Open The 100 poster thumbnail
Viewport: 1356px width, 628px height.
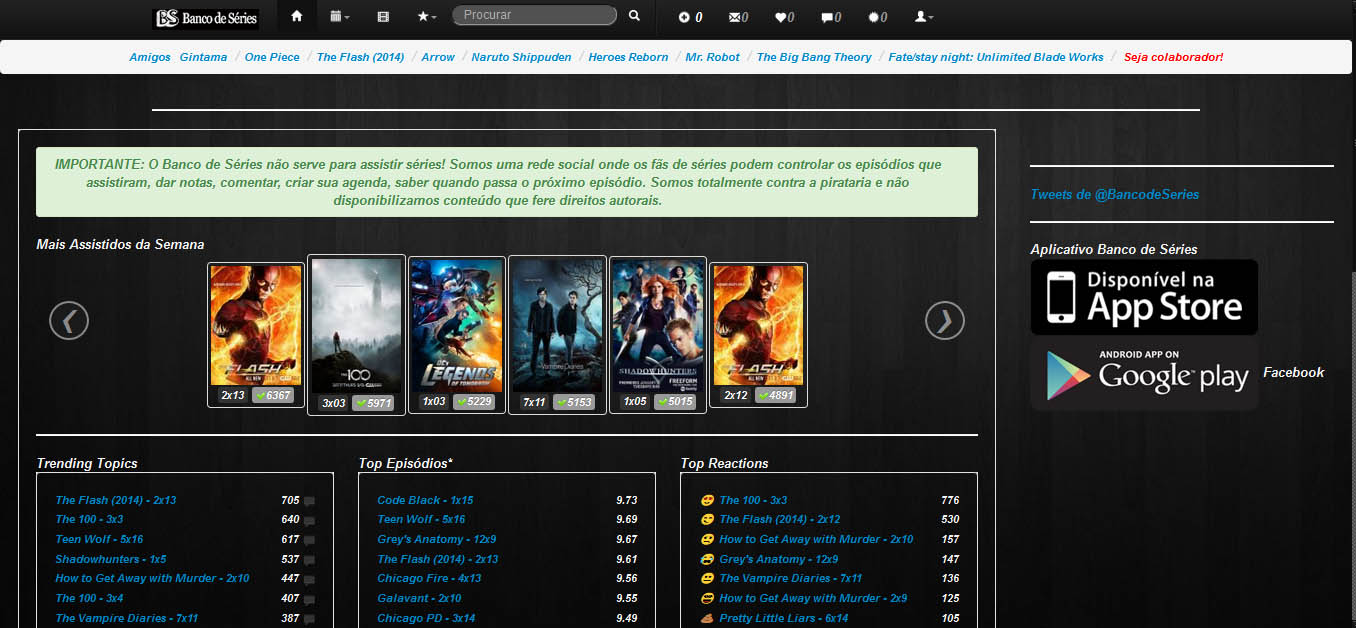pyautogui.click(x=356, y=325)
